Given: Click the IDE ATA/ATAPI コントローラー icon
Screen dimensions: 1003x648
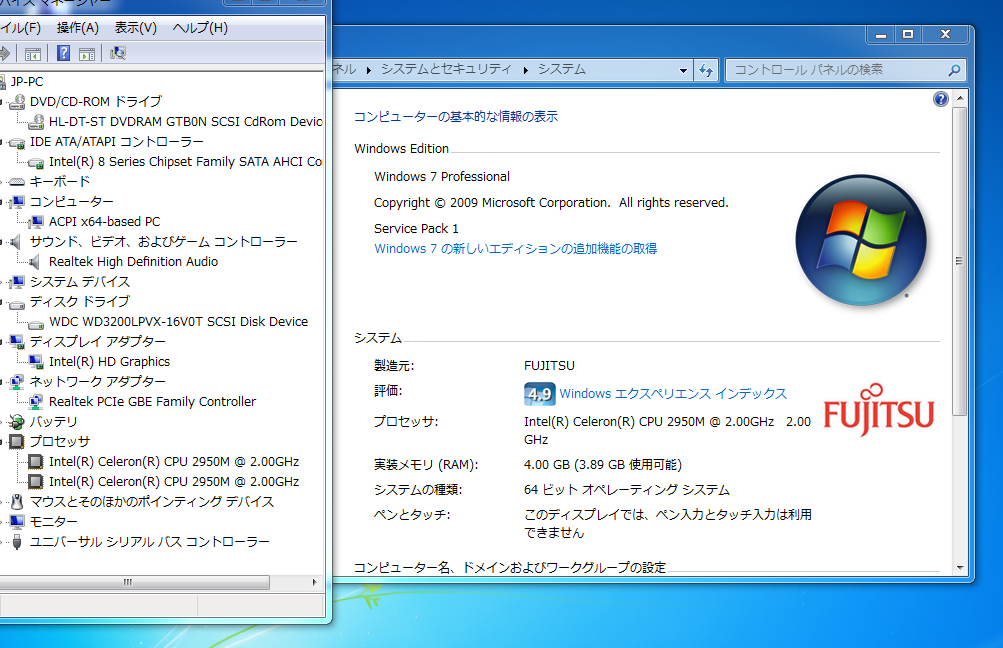Looking at the screenshot, I should 17,142.
